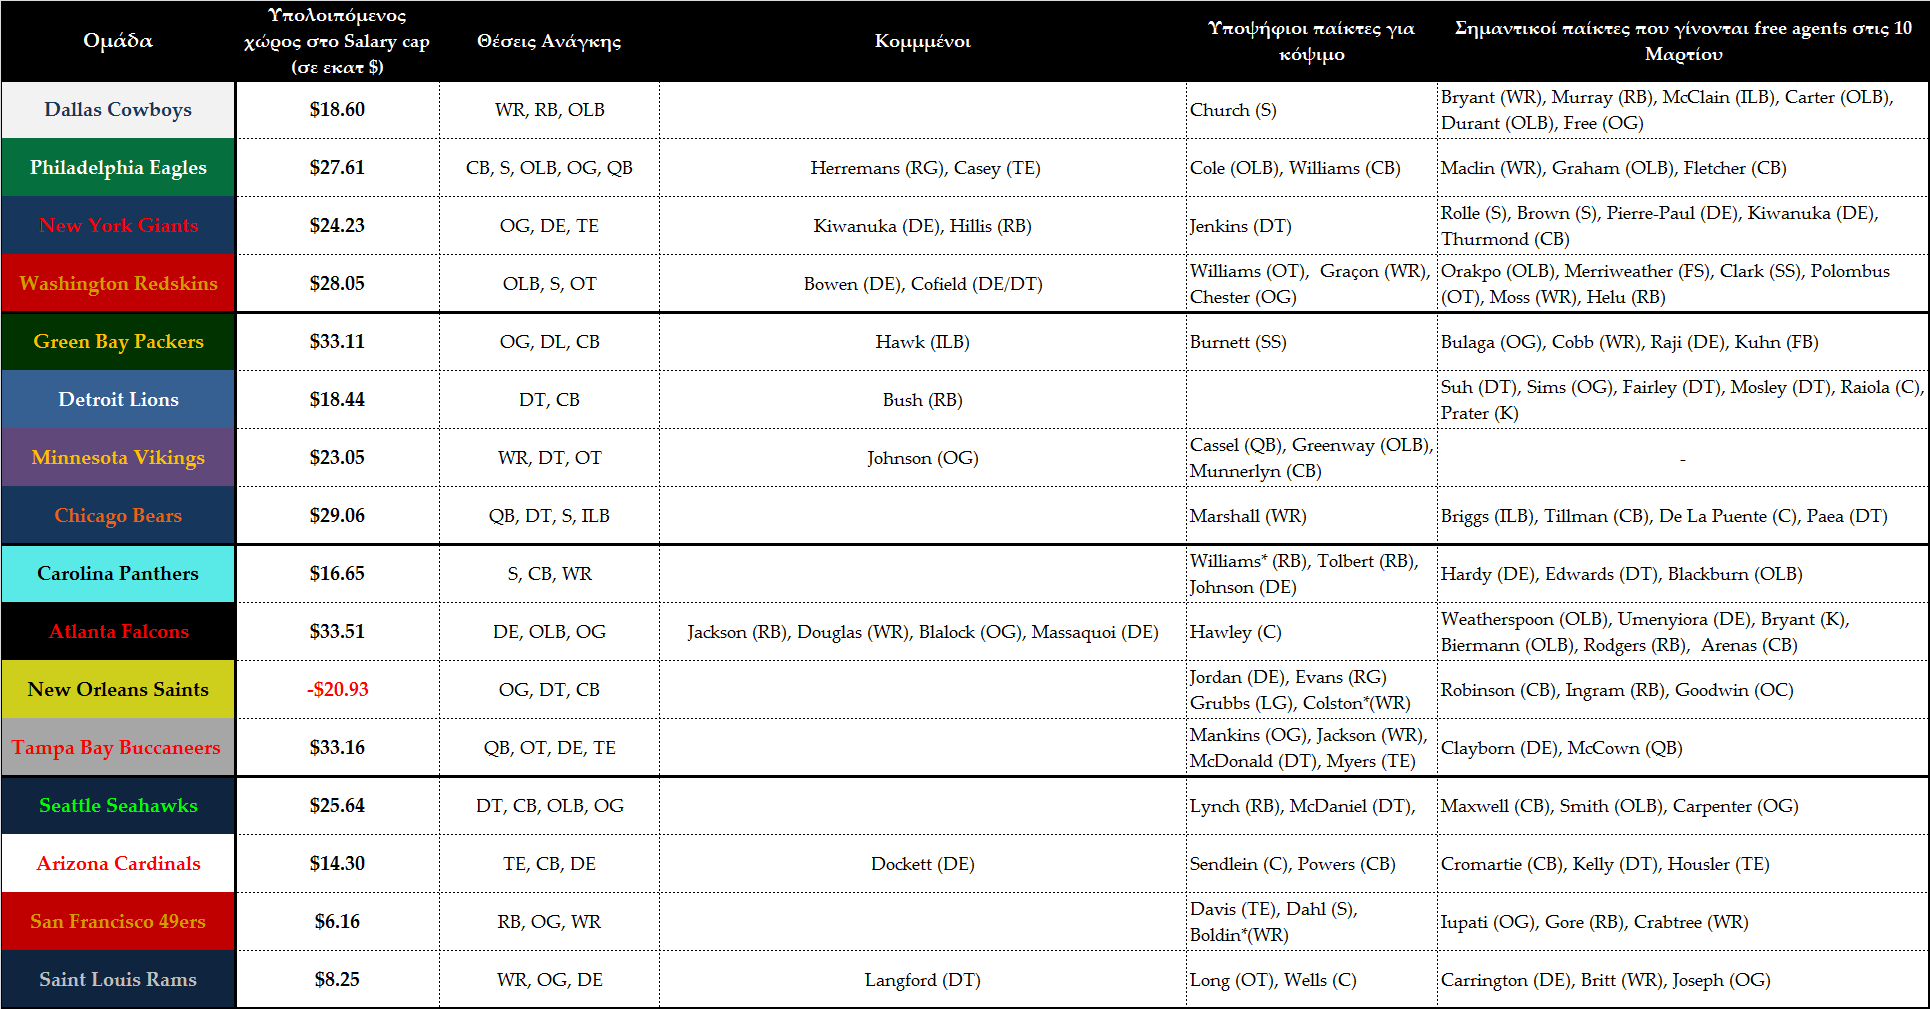Click the negative -$20.93 cap value
Image resolution: width=1930 pixels, height=1009 pixels.
click(x=337, y=690)
